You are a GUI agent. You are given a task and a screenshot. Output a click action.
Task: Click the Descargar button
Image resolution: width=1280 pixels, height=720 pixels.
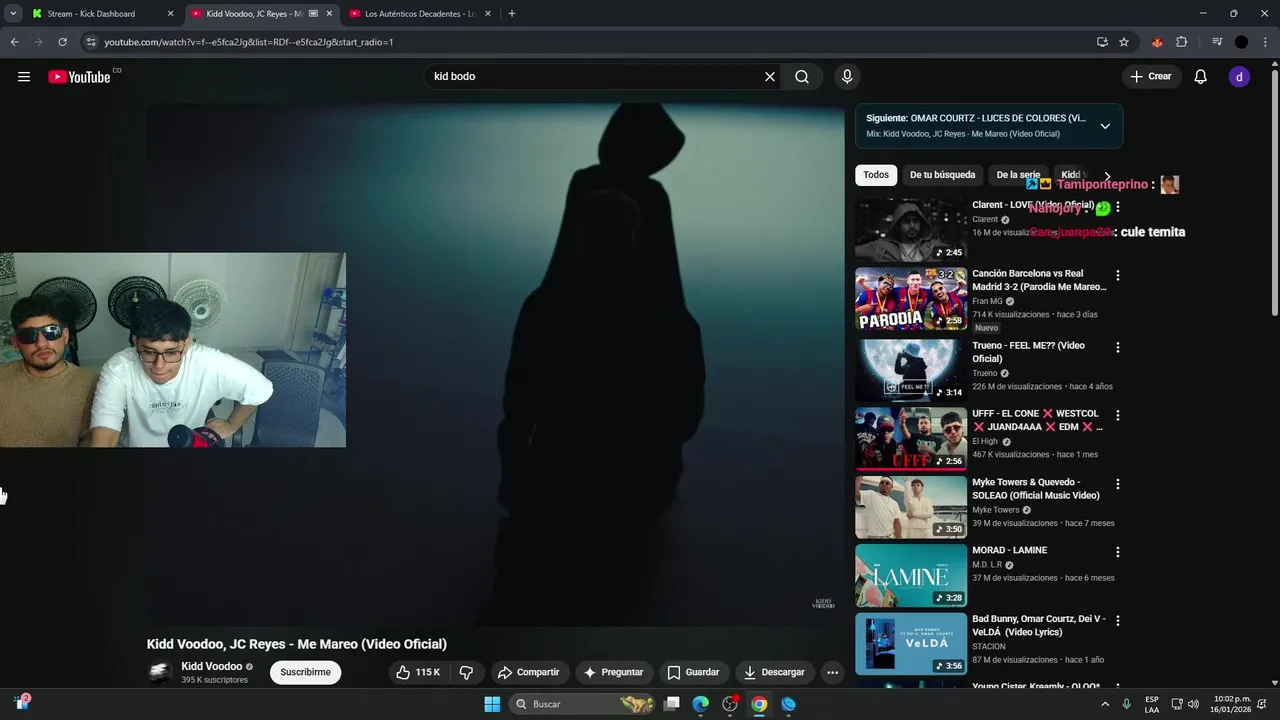click(x=774, y=673)
